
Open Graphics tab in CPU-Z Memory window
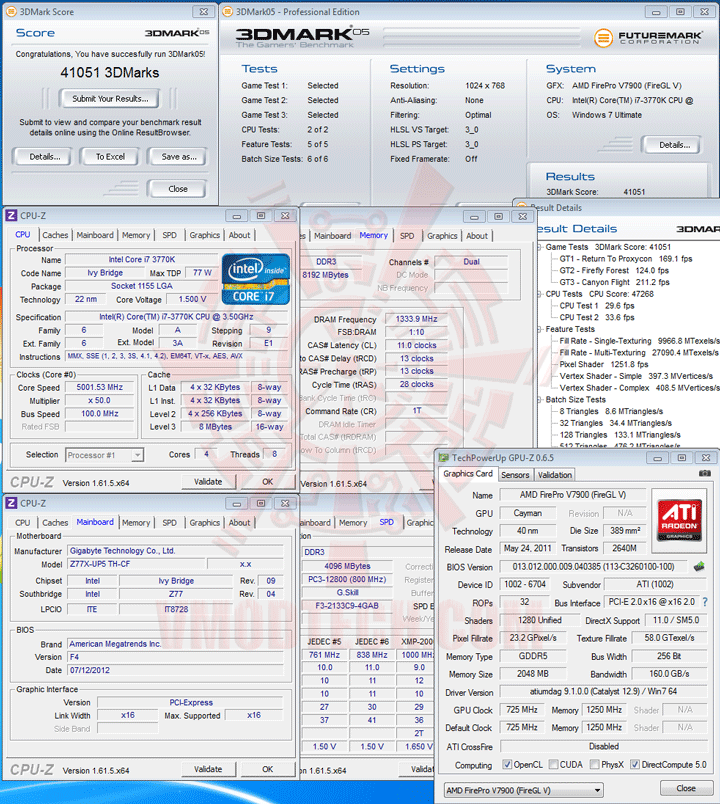442,236
